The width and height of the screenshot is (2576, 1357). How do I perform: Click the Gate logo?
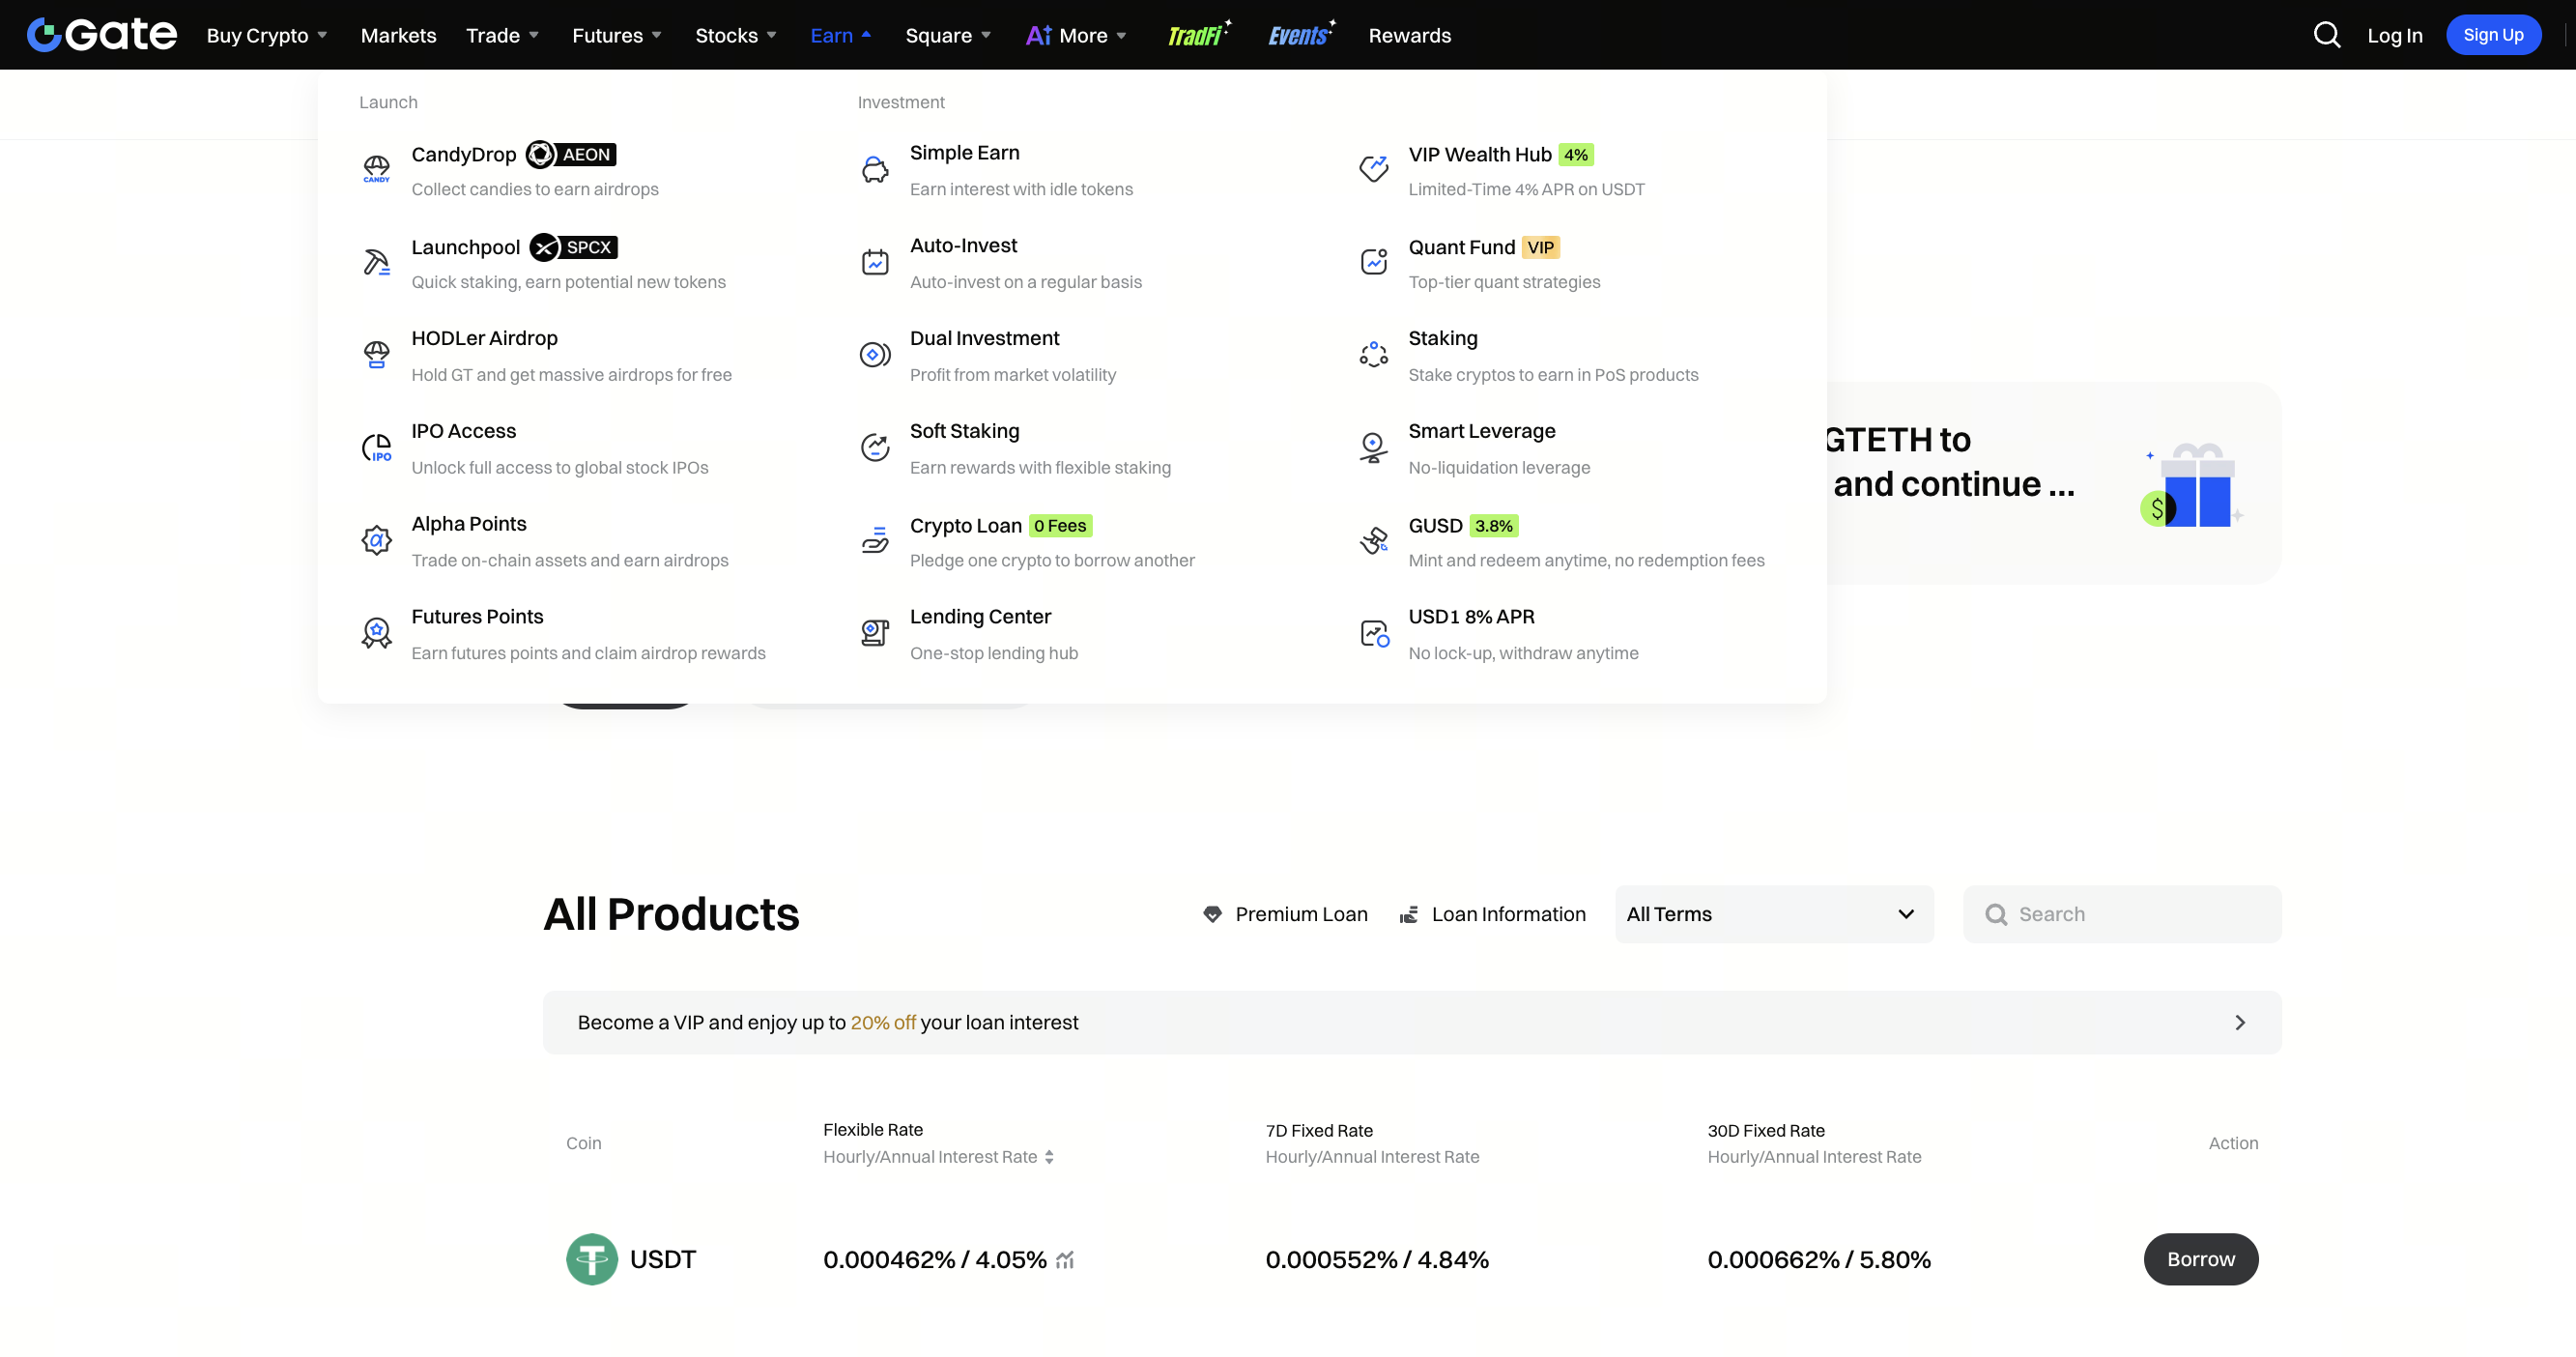[x=101, y=35]
